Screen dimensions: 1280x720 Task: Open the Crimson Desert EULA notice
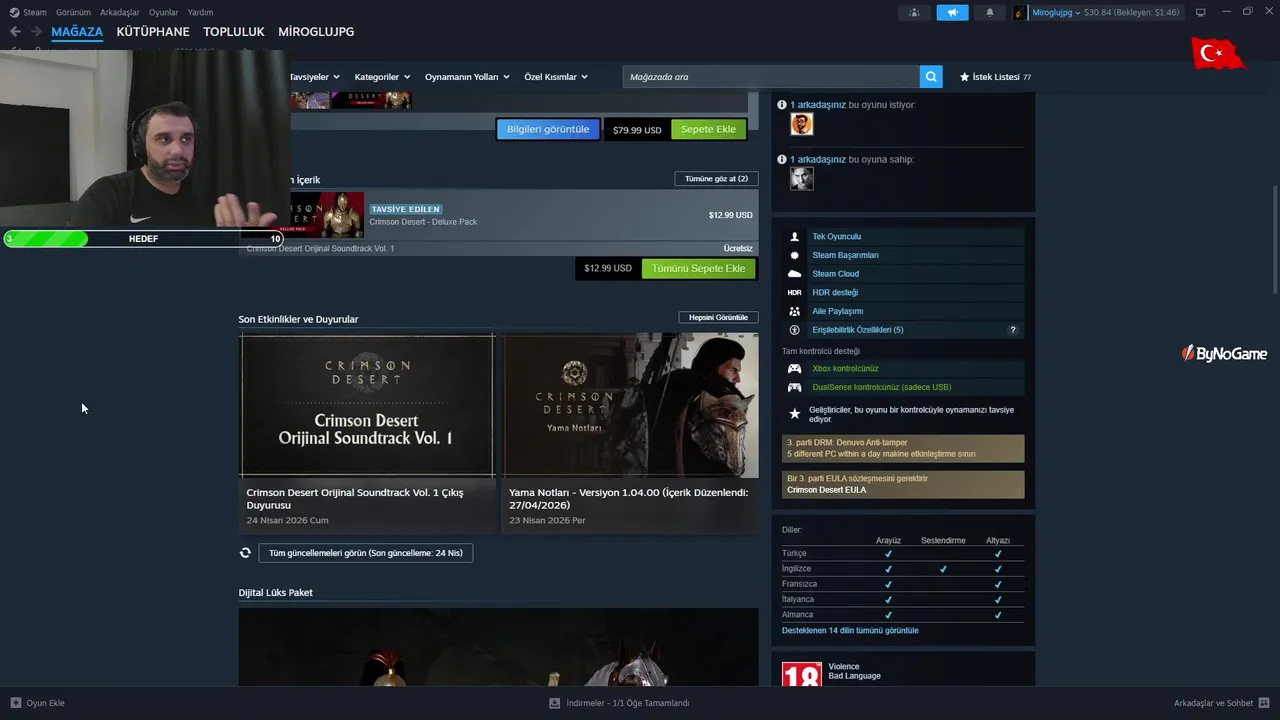903,484
